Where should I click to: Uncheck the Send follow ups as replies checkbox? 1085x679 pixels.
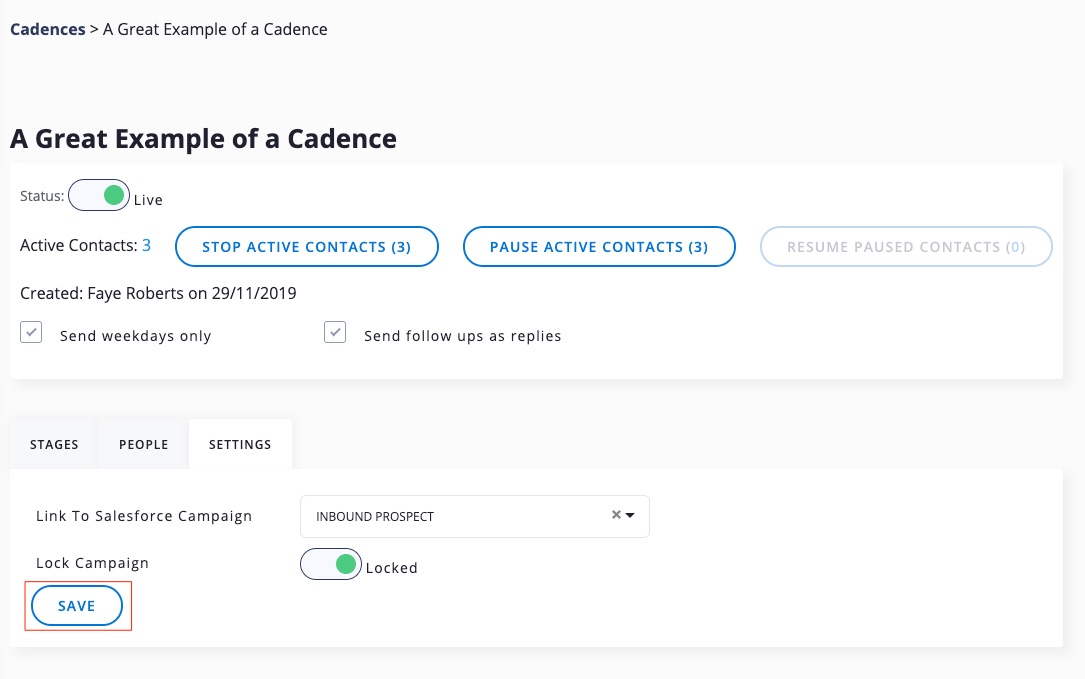[335, 334]
